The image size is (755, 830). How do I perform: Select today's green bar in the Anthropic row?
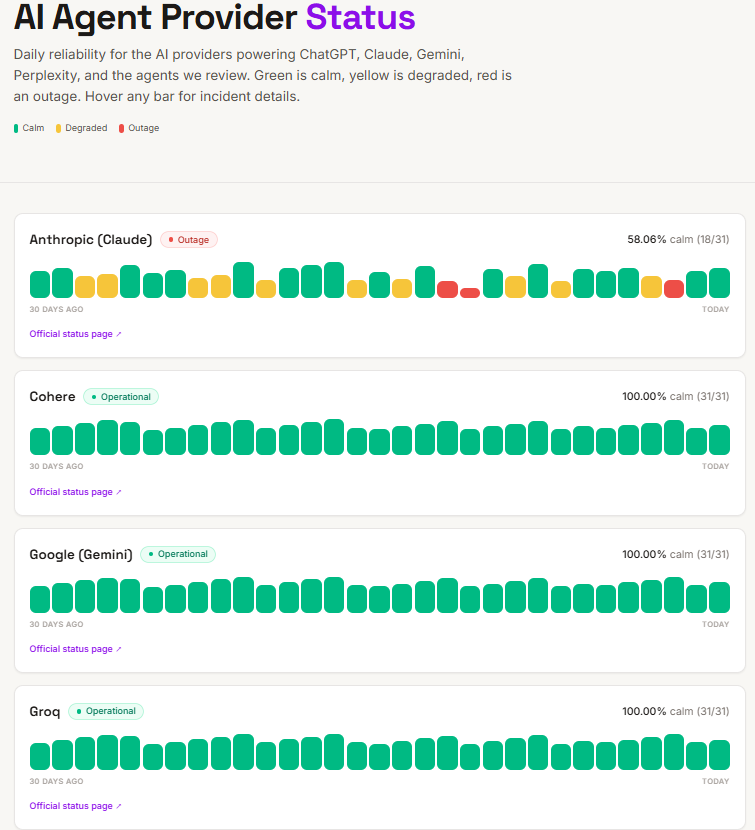point(720,283)
